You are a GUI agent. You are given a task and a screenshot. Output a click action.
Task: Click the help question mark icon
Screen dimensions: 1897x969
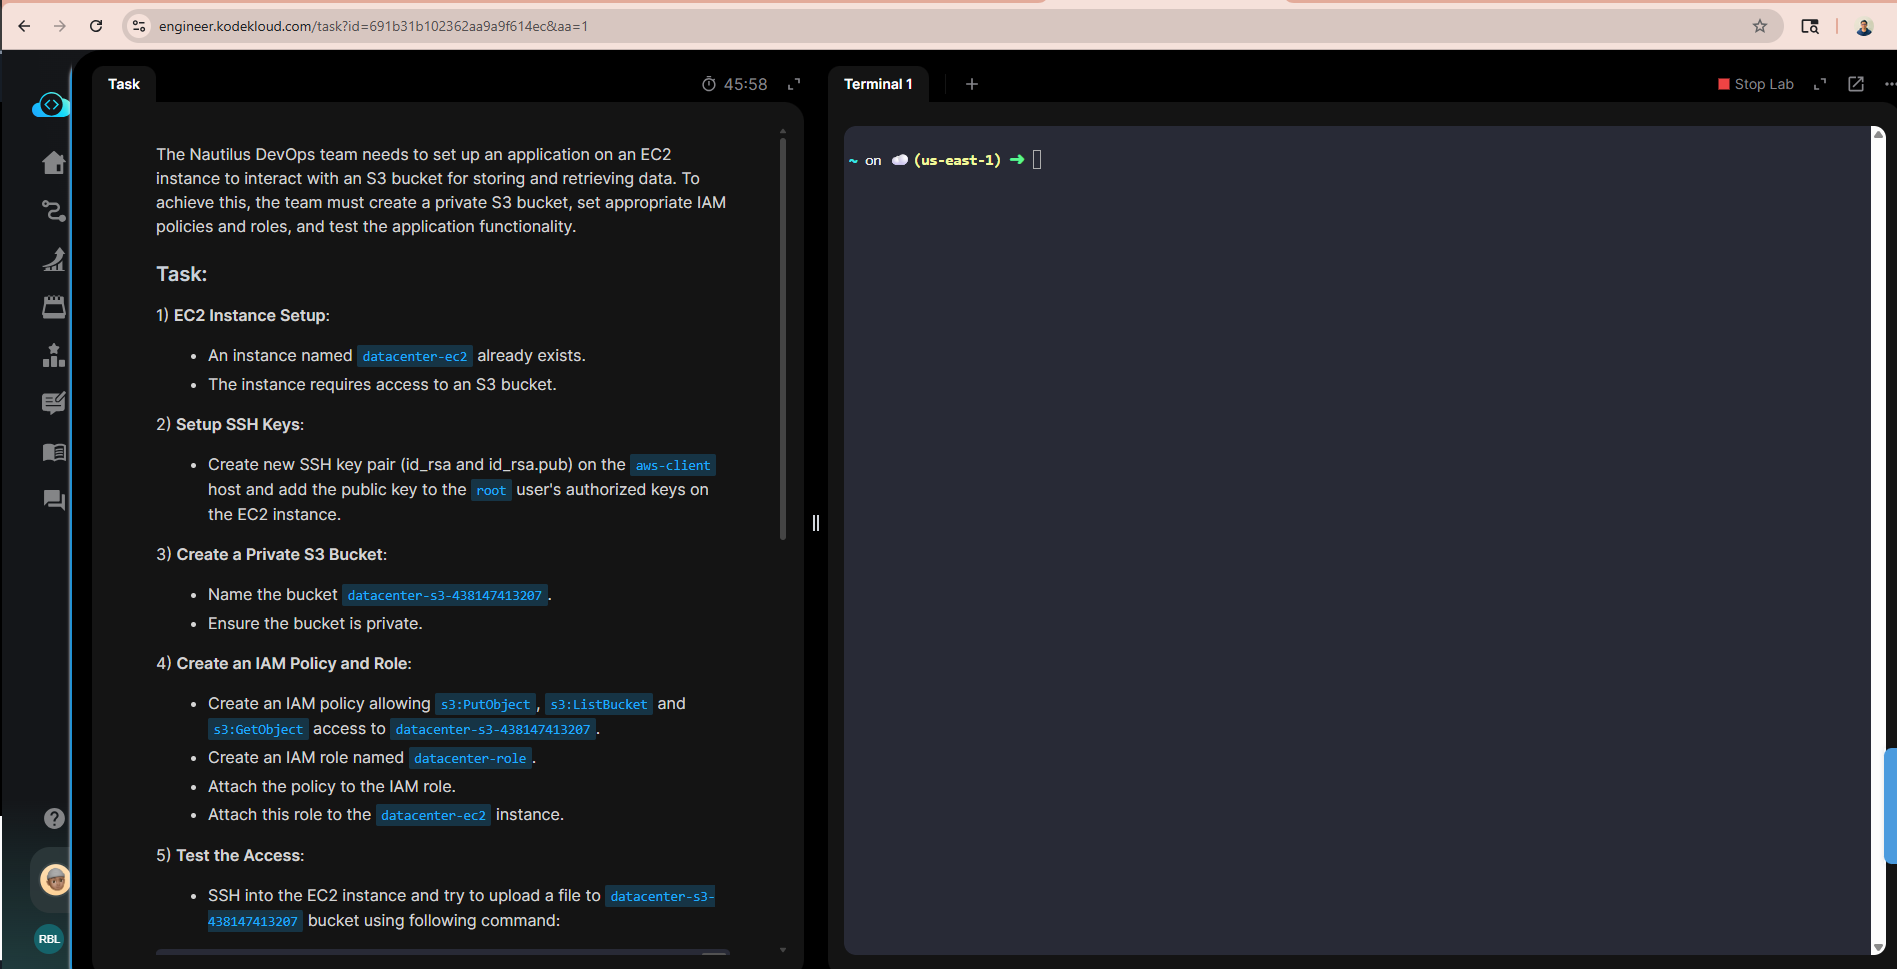(x=54, y=818)
